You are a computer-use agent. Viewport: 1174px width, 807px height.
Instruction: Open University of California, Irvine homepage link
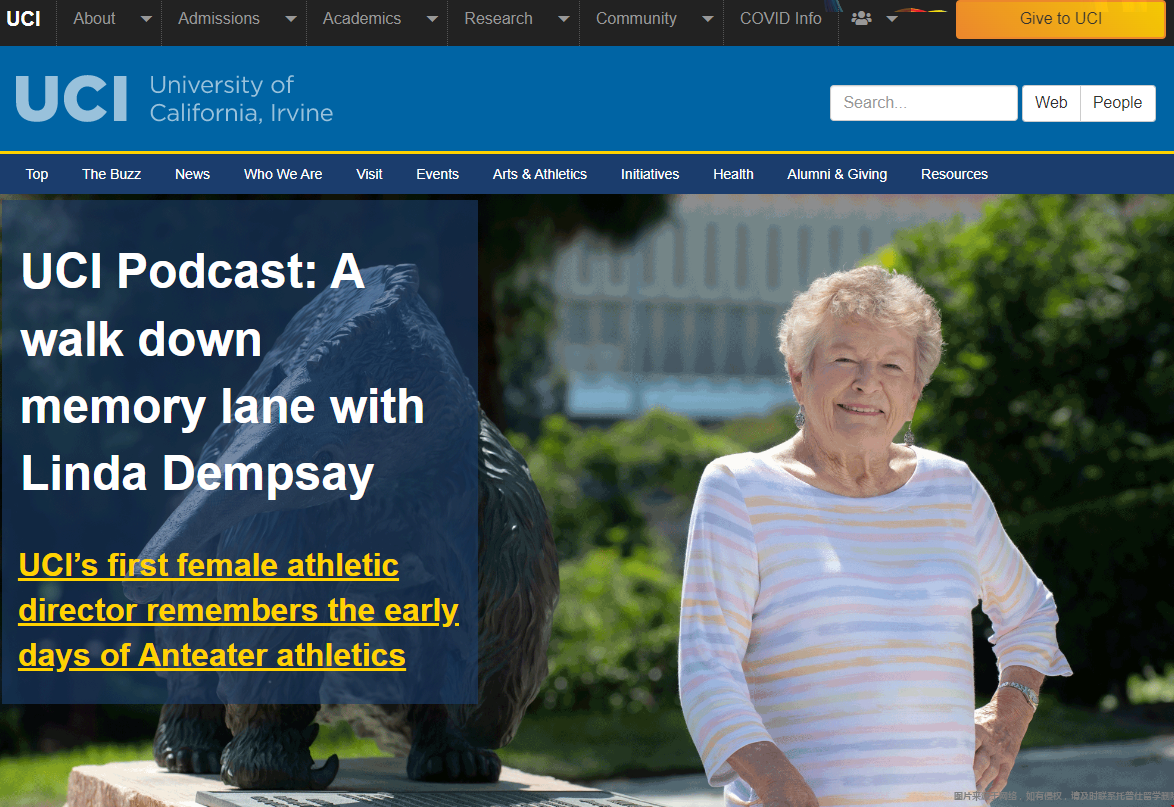tap(241, 98)
